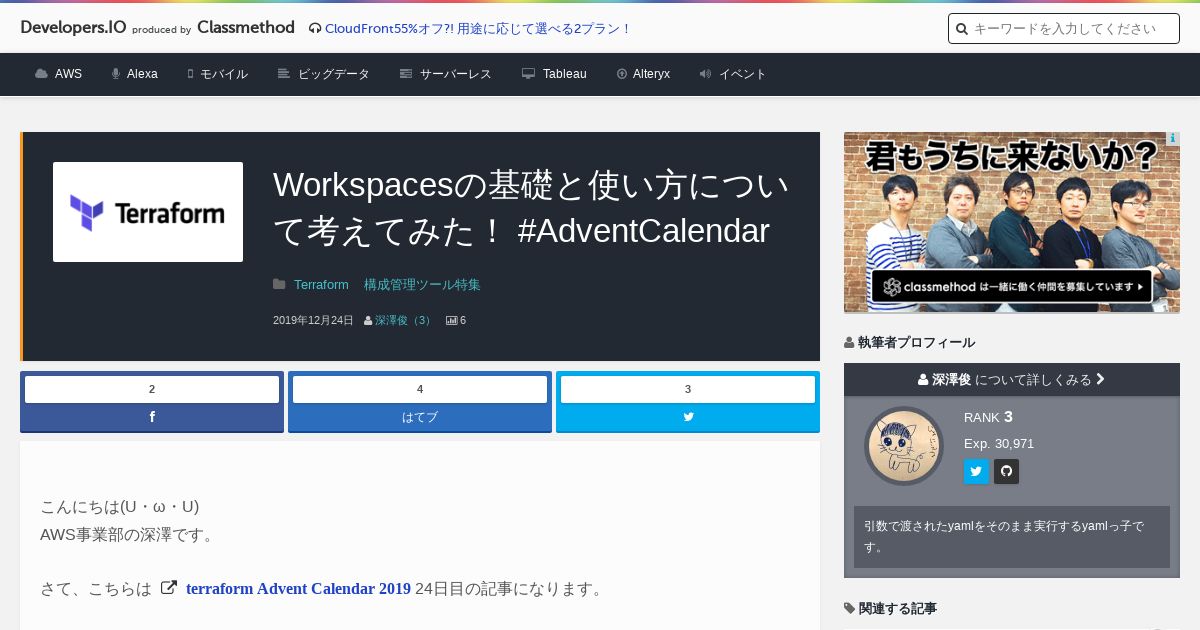Click the はてブ count 4
The width and height of the screenshot is (1200, 630).
[420, 389]
